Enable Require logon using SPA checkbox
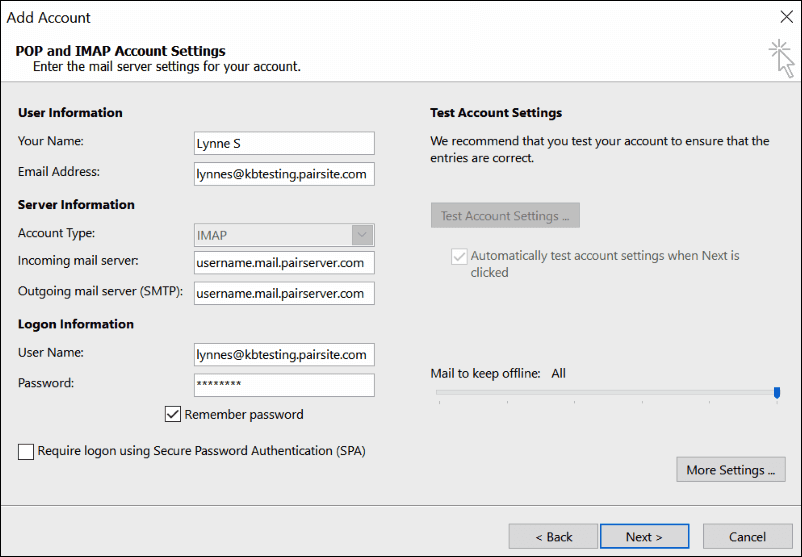Screen dimensions: 802x557 (26, 452)
